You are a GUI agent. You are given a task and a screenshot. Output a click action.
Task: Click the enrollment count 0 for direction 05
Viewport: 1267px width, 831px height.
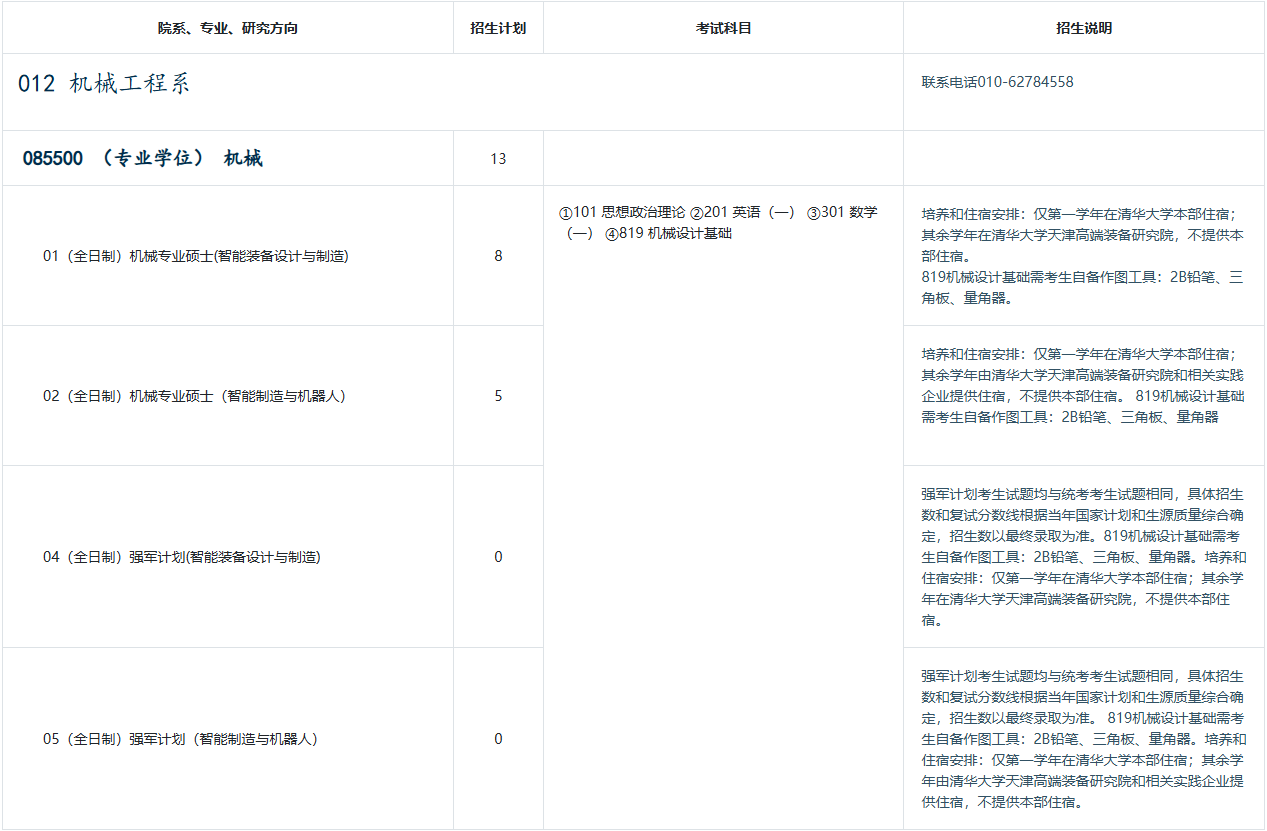tap(498, 739)
